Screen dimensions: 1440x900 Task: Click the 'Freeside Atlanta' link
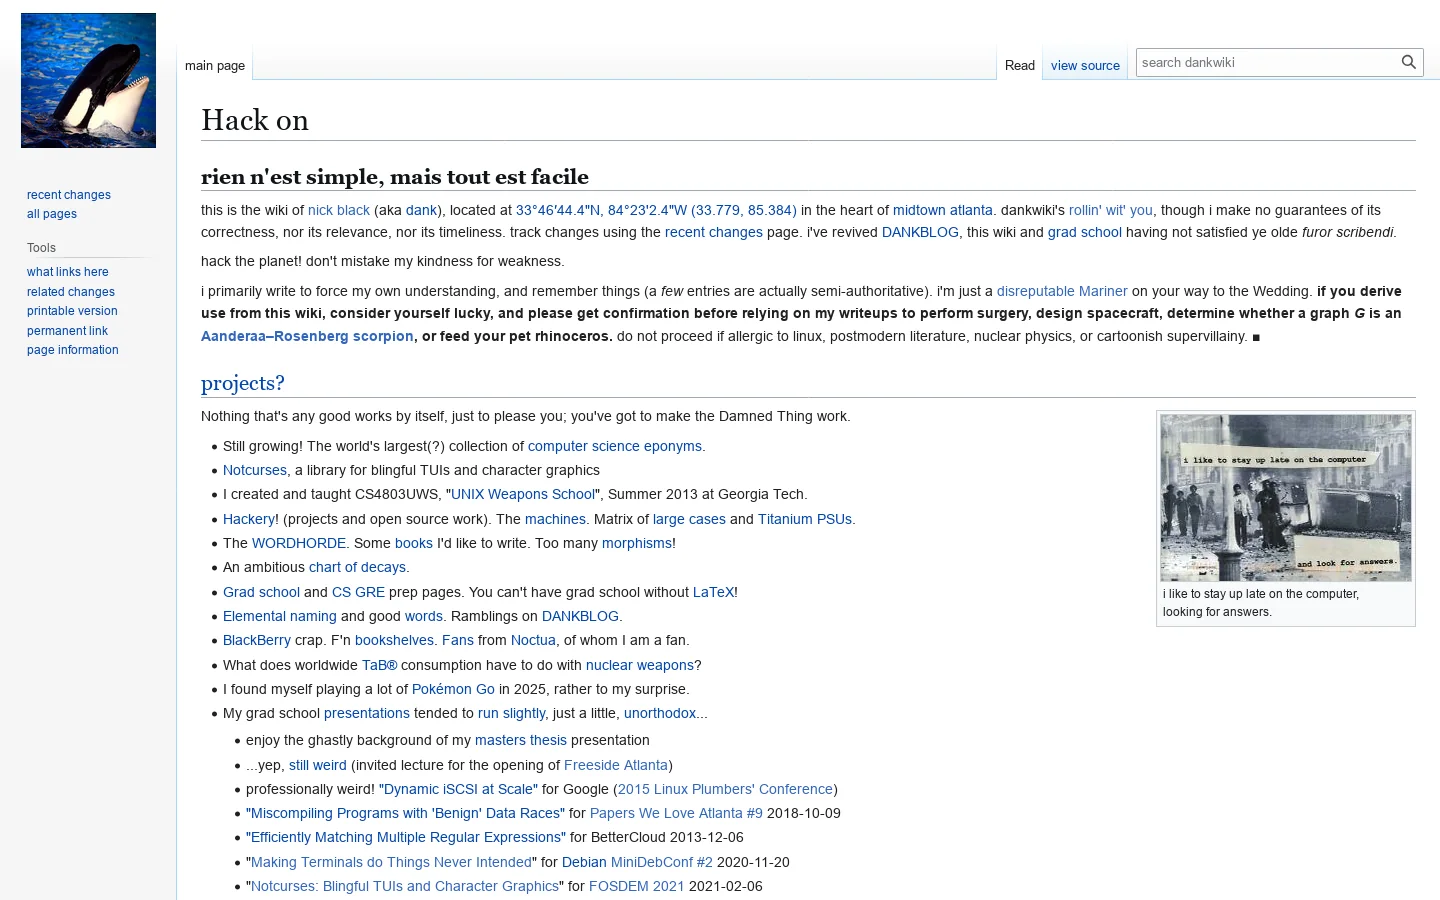click(x=616, y=765)
